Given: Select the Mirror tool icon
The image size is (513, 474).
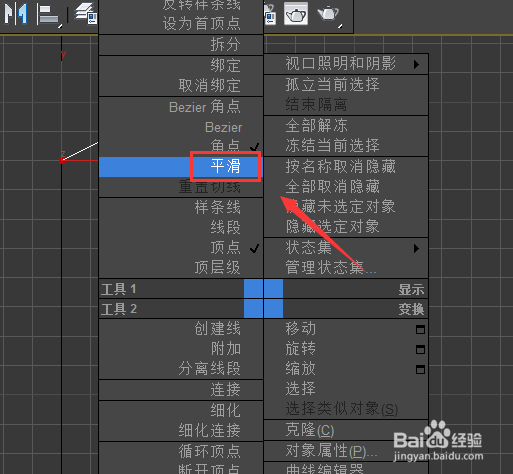Looking at the screenshot, I should pos(15,14).
